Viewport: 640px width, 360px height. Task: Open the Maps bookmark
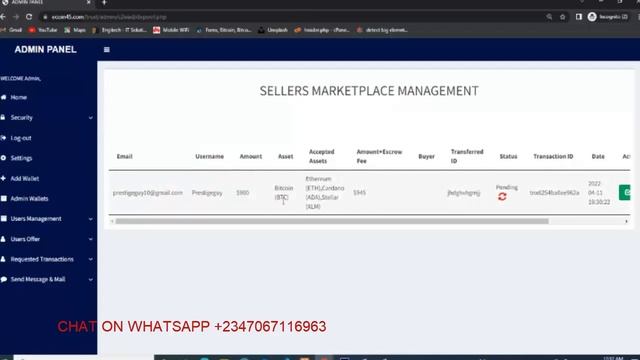(x=75, y=30)
